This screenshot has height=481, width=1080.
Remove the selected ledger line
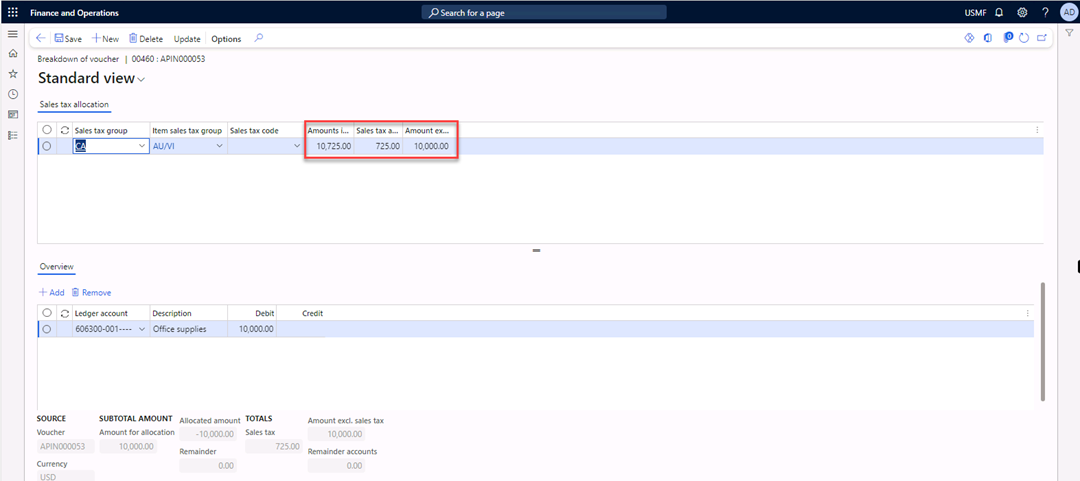[92, 293]
